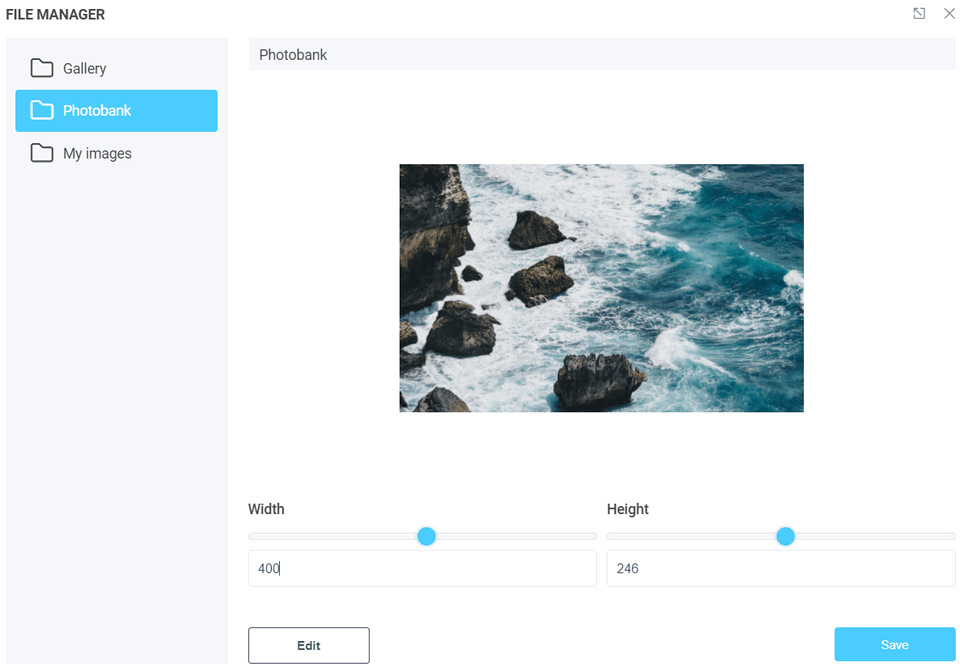Click the Gallery folder icon
The image size is (960, 667).
point(42,68)
